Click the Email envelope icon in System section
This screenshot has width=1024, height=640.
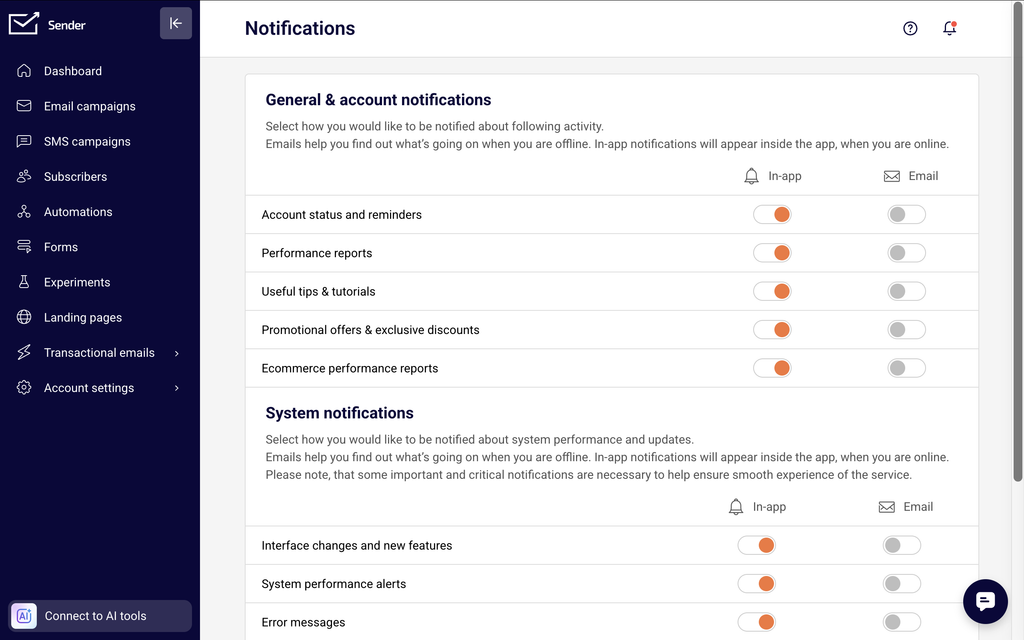coord(887,507)
